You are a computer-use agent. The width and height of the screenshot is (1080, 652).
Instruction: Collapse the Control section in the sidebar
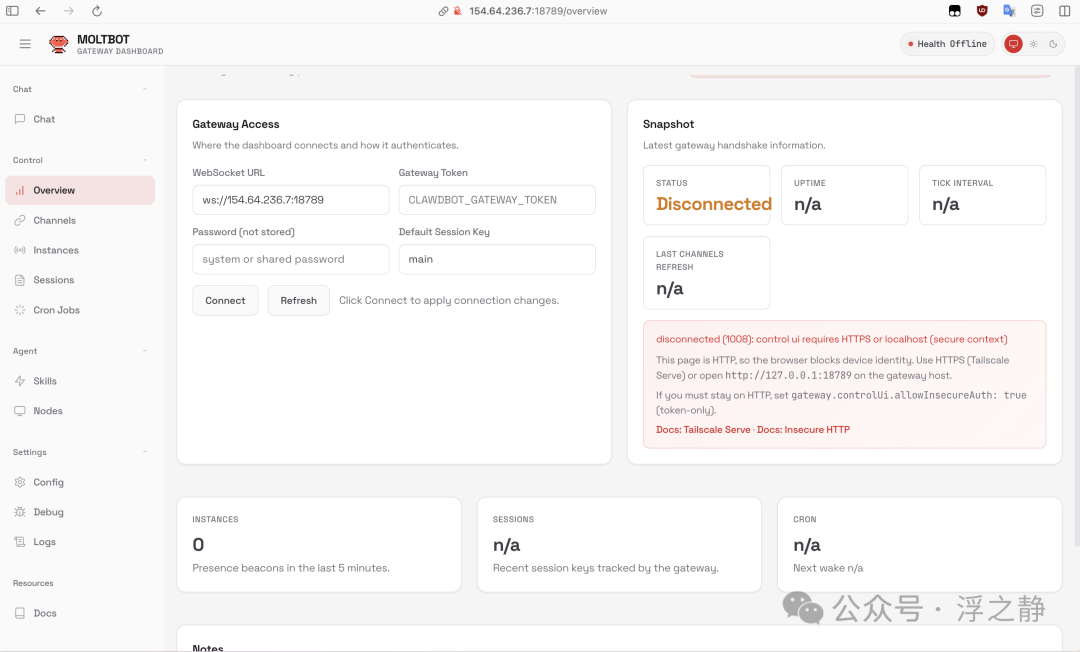(x=145, y=160)
